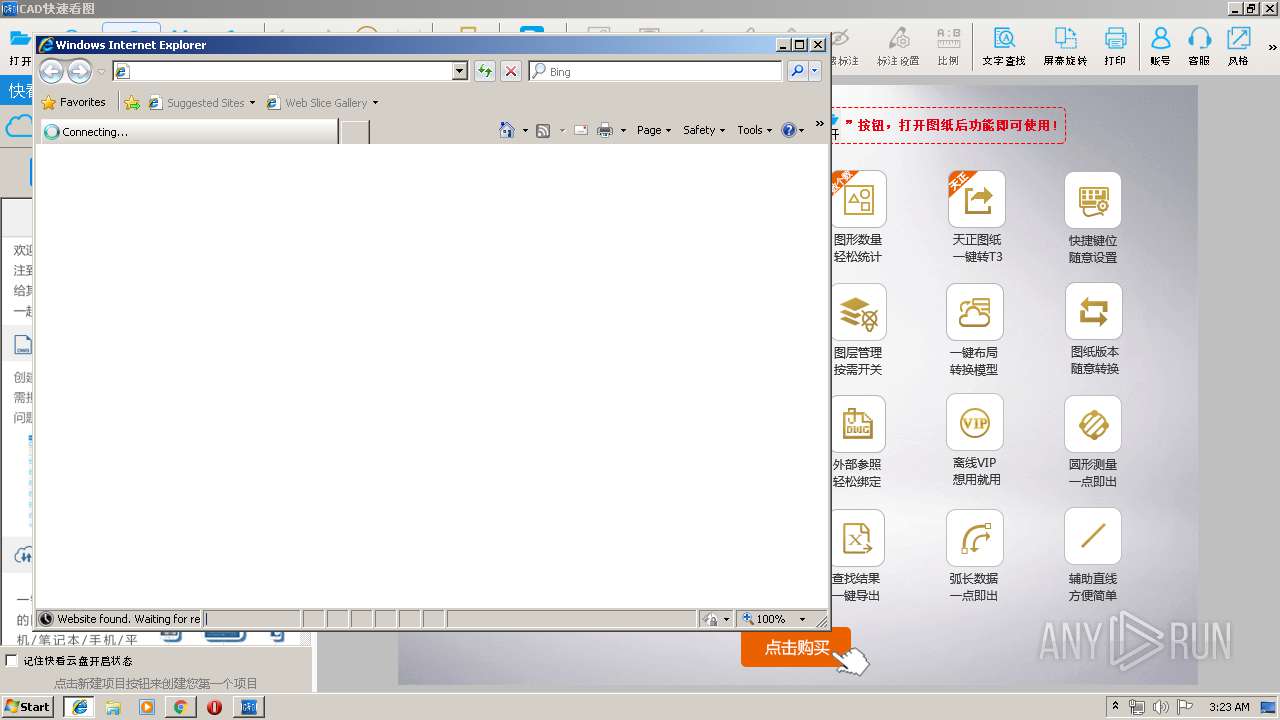Select 辅助直线 方便简单 feature icon
The width and height of the screenshot is (1280, 720).
click(x=1093, y=536)
